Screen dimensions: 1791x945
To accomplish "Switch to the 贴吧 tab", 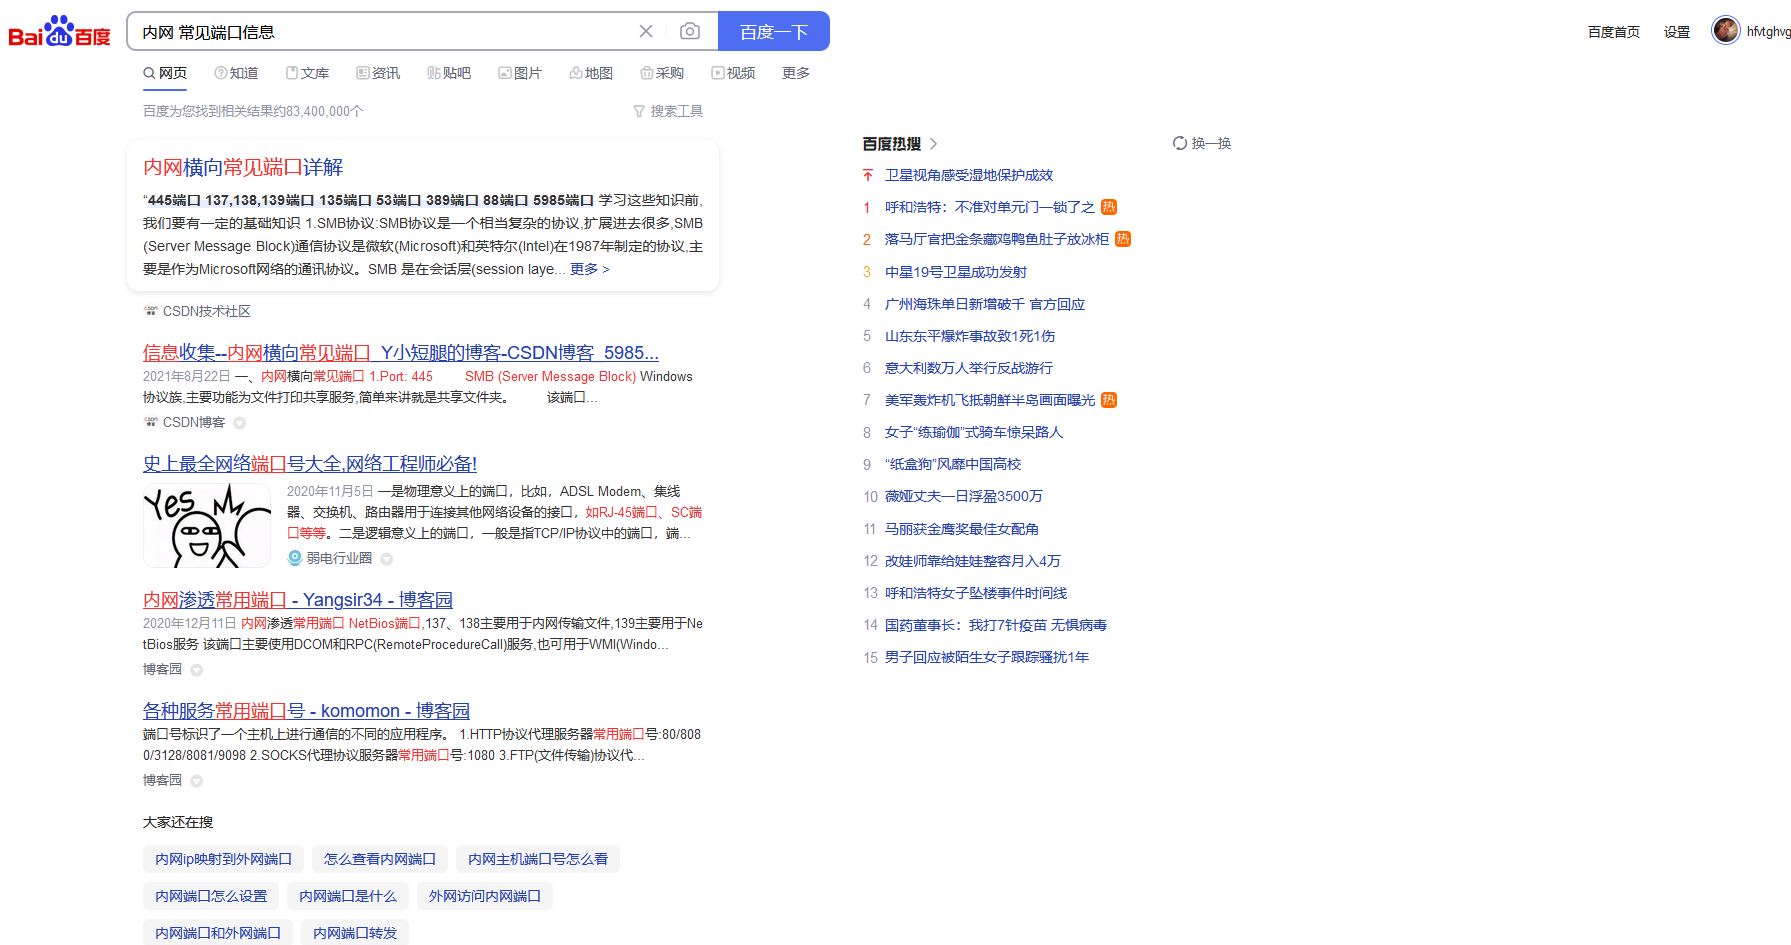I will tap(449, 73).
